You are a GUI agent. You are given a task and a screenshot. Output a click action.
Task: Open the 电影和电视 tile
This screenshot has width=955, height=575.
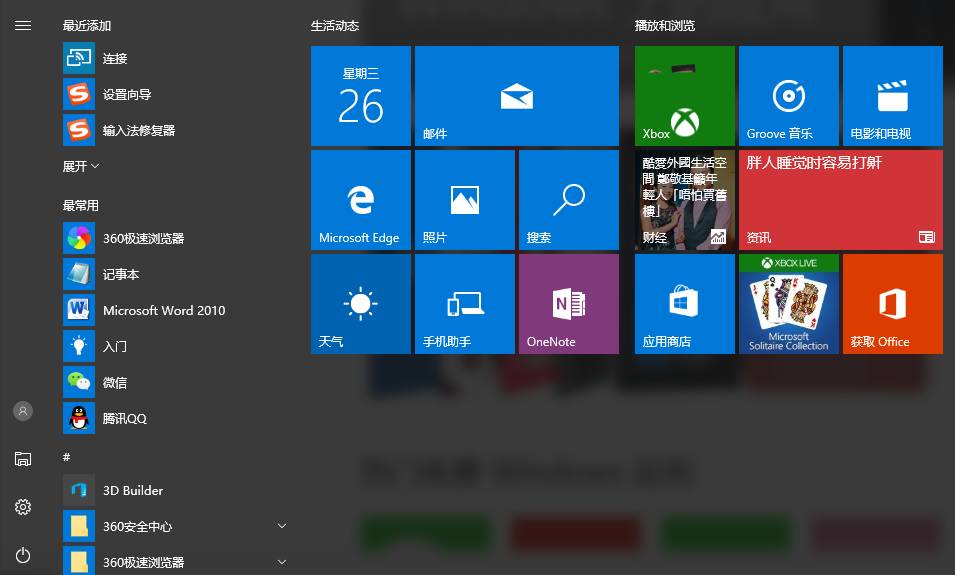click(893, 96)
